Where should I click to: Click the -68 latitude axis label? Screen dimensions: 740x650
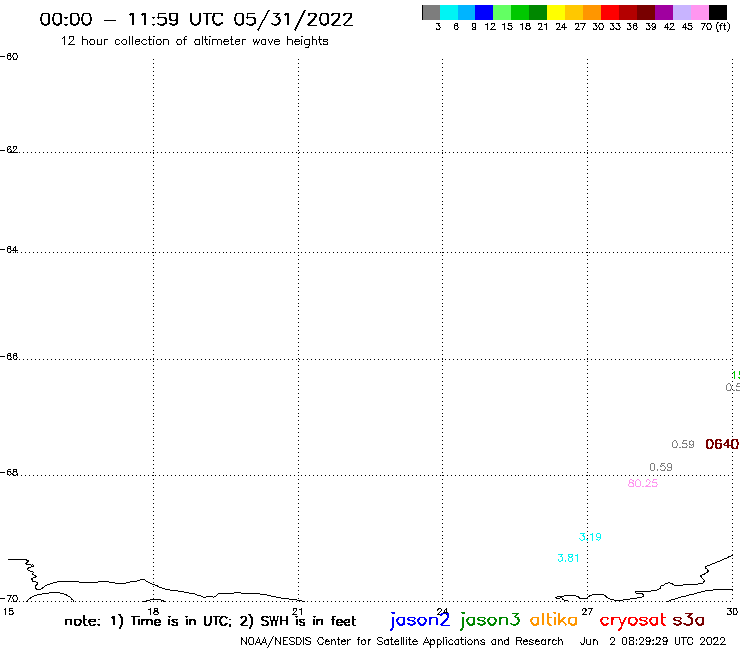pos(9,473)
